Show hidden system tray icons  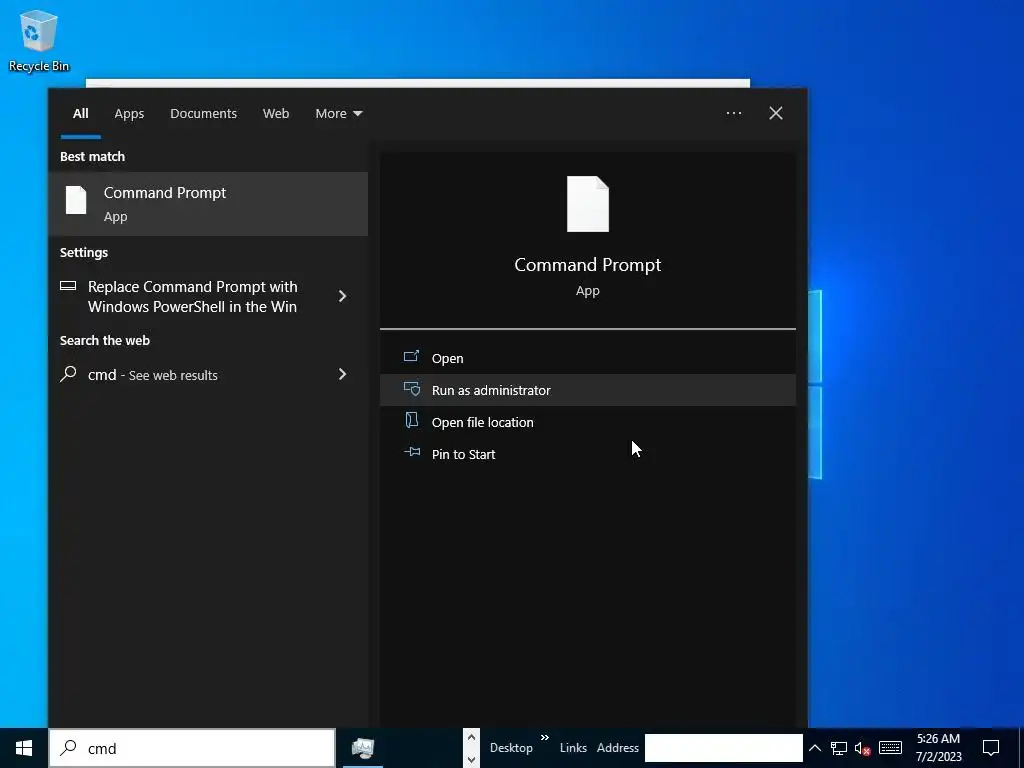pos(814,748)
